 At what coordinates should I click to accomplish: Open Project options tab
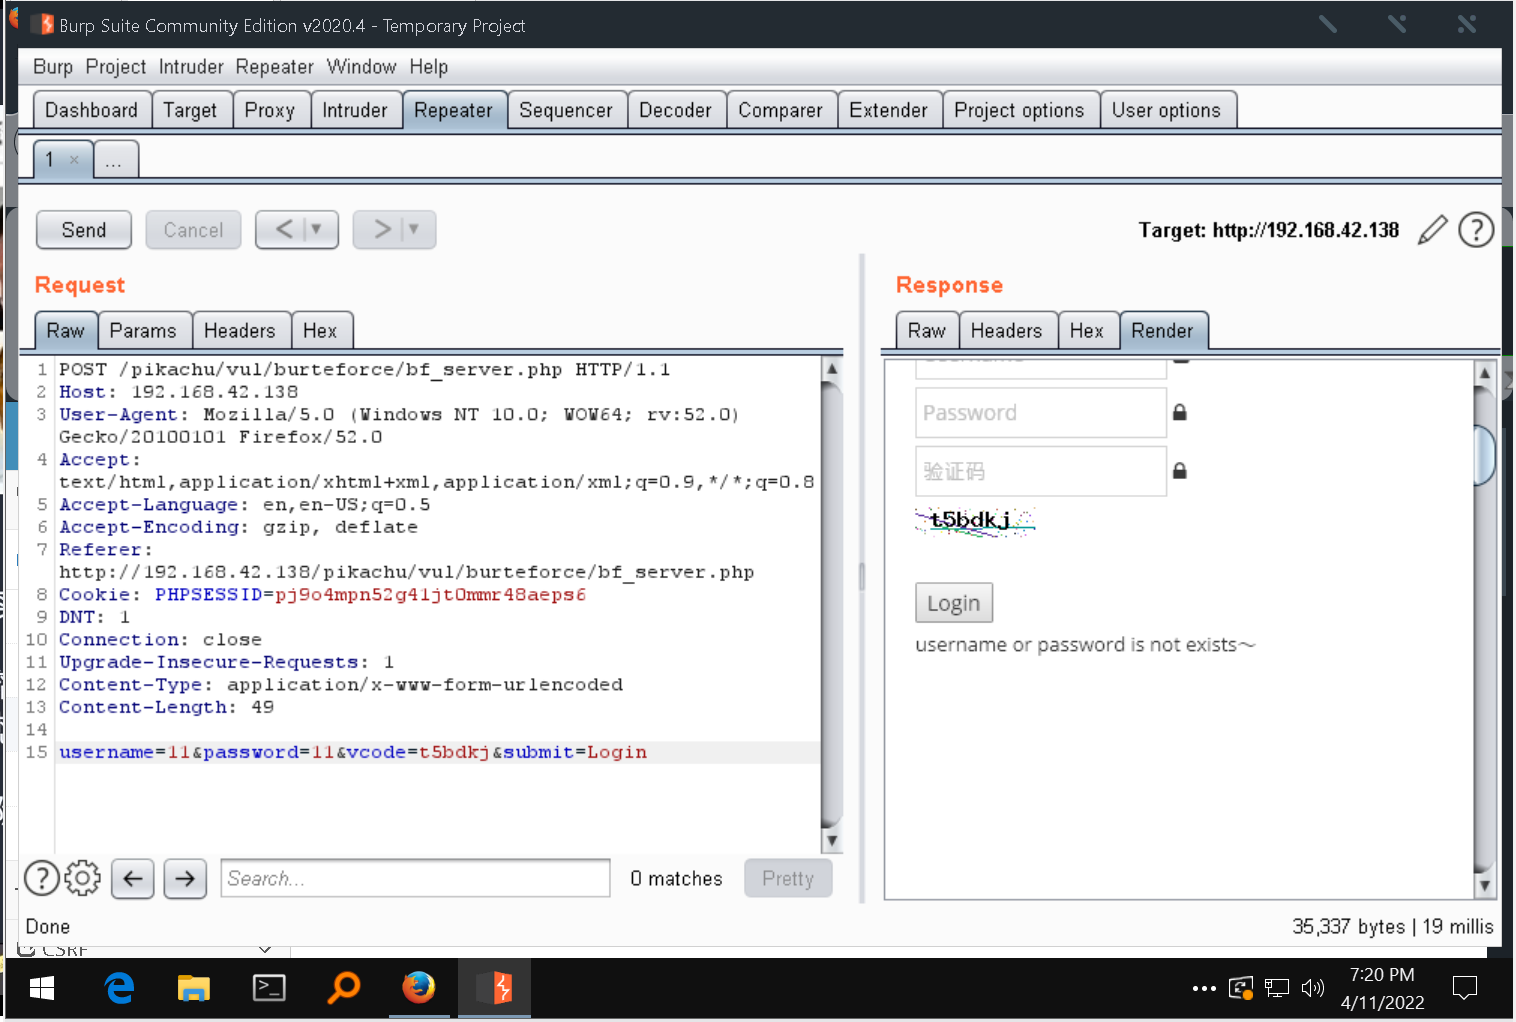pyautogui.click(x=1019, y=110)
